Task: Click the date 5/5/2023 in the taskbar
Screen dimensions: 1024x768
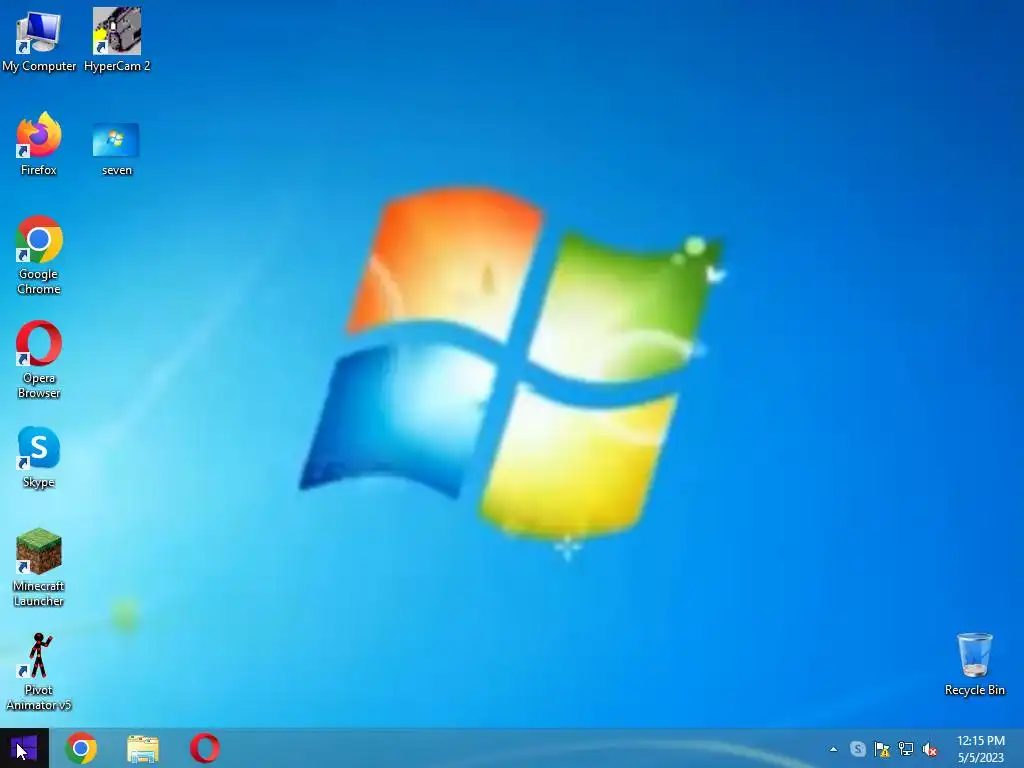Action: 981,758
